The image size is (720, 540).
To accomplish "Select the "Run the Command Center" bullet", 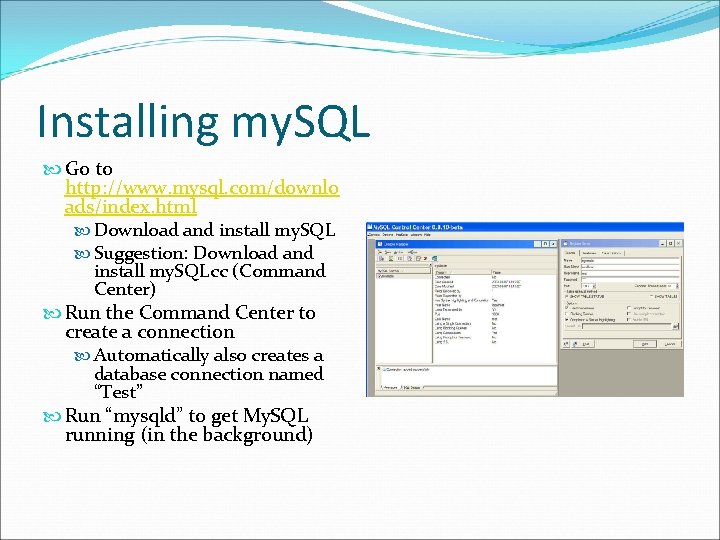I will point(190,322).
